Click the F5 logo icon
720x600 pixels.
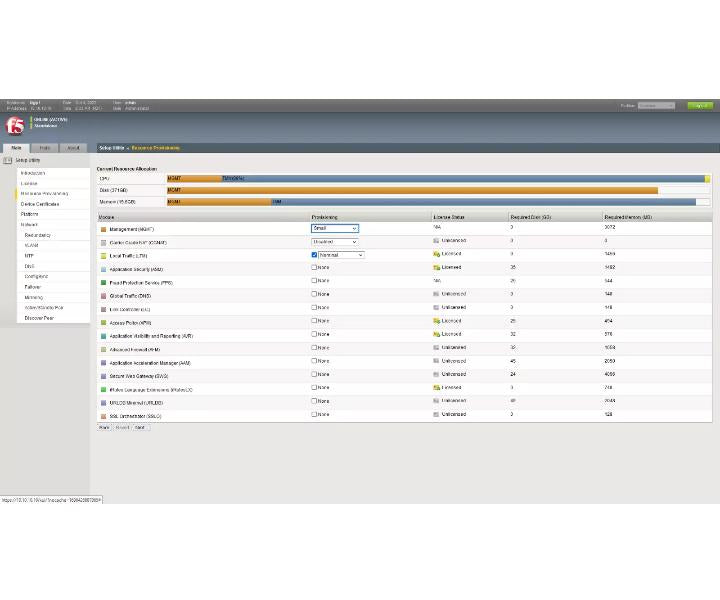[x=15, y=125]
